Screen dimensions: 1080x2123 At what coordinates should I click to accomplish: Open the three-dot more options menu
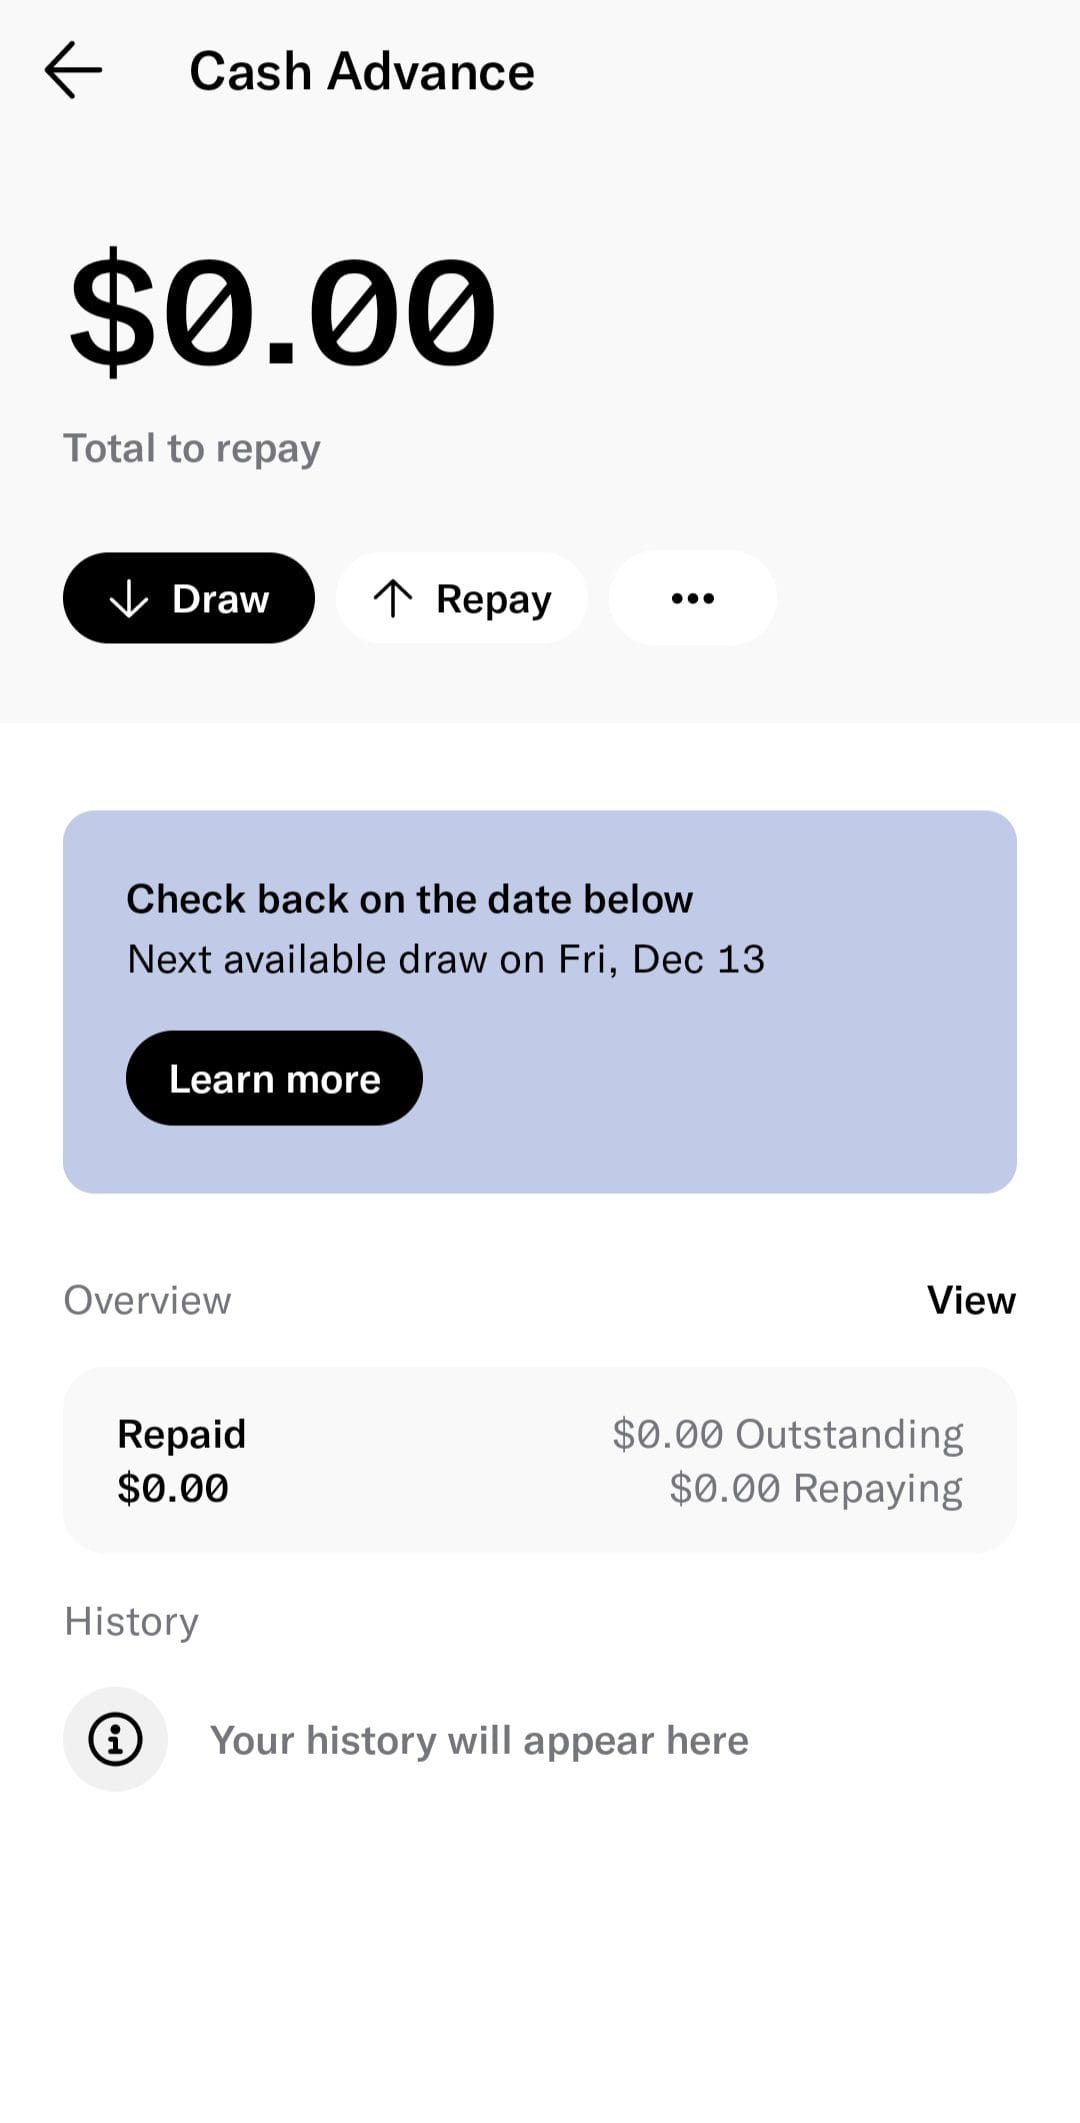[693, 598]
